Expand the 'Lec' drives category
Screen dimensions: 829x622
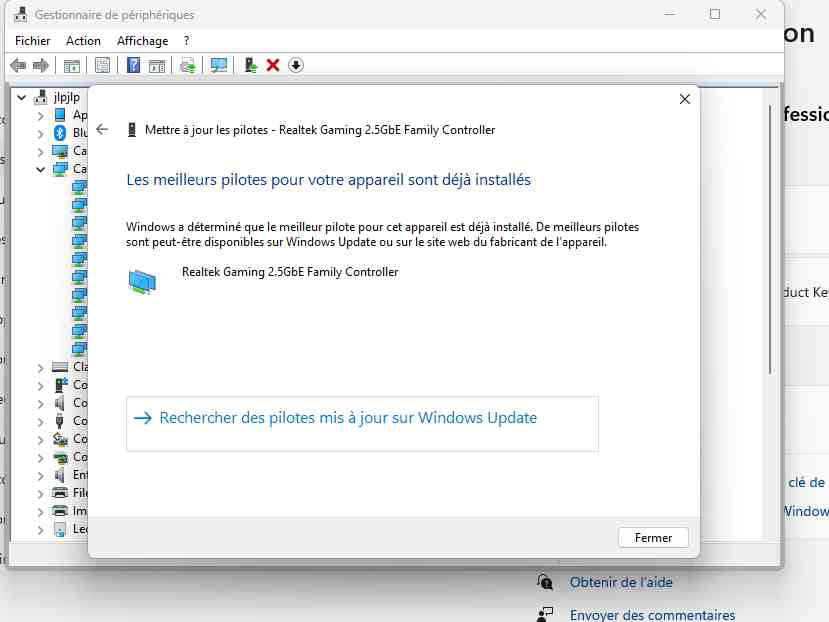[41, 529]
